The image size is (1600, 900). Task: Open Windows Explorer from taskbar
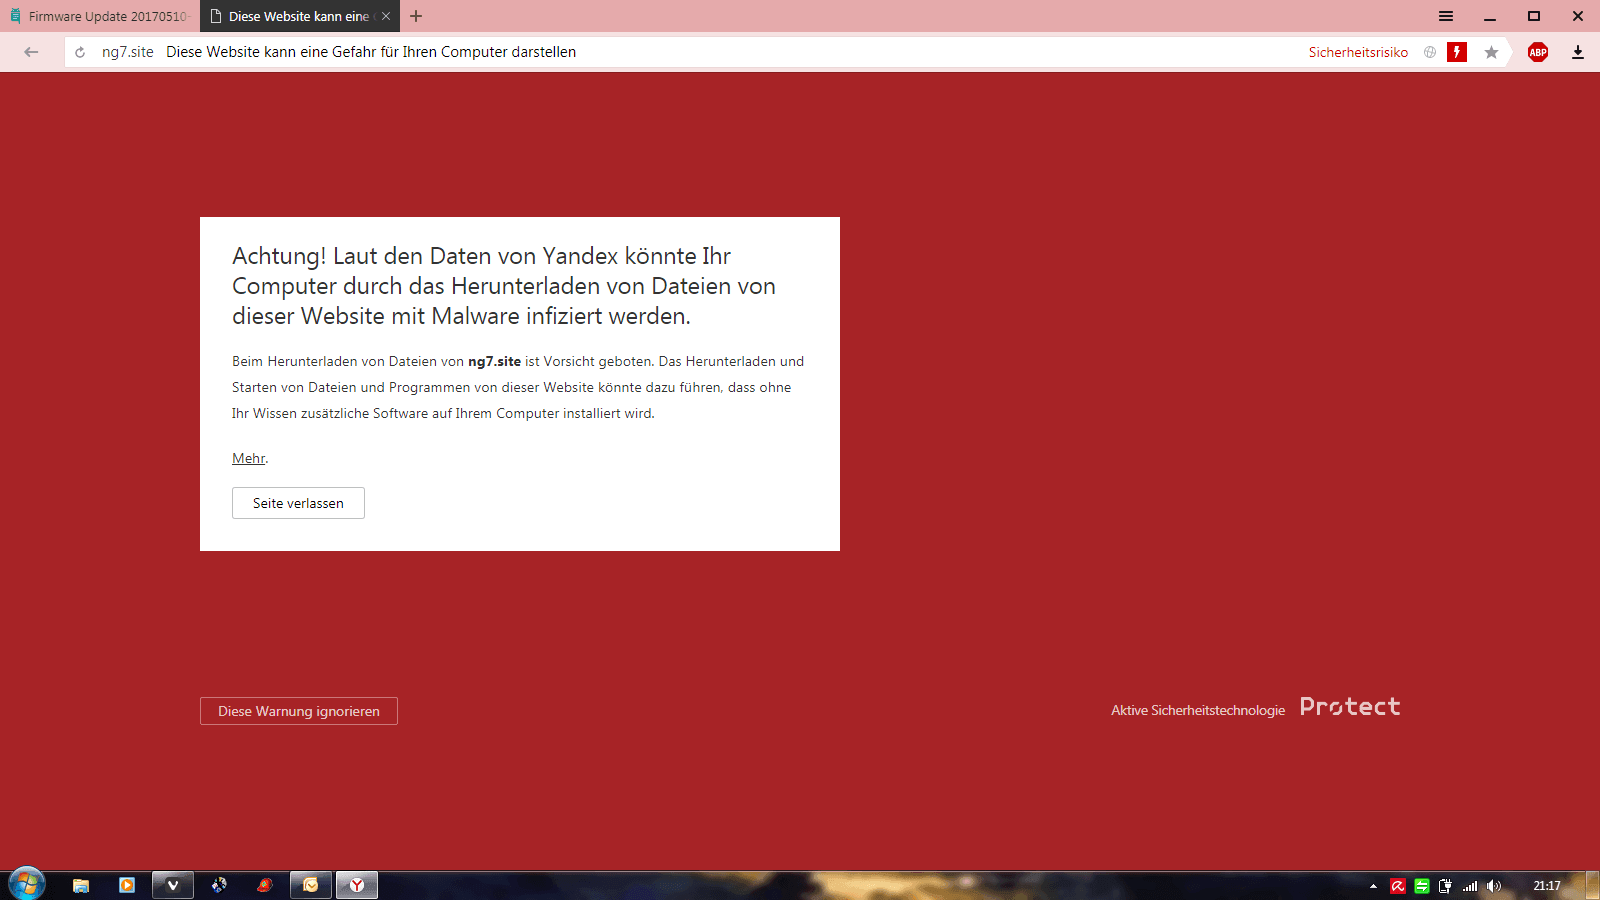click(81, 885)
